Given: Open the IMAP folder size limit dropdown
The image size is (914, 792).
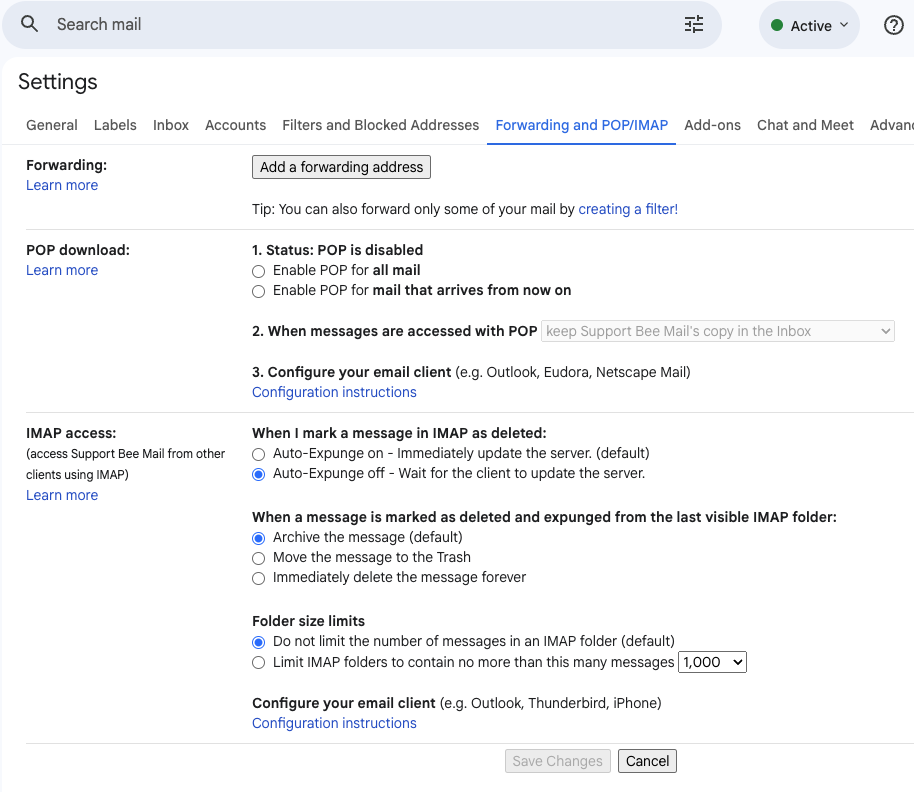Looking at the screenshot, I should pyautogui.click(x=712, y=662).
